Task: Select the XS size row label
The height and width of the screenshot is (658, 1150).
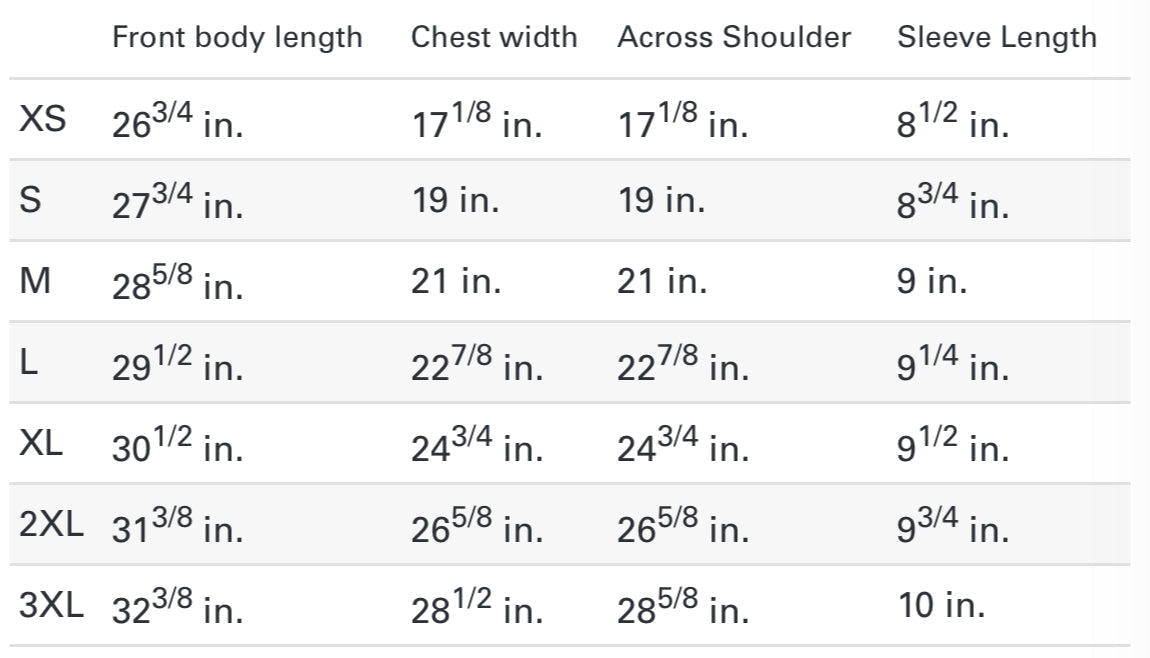Action: [43, 119]
